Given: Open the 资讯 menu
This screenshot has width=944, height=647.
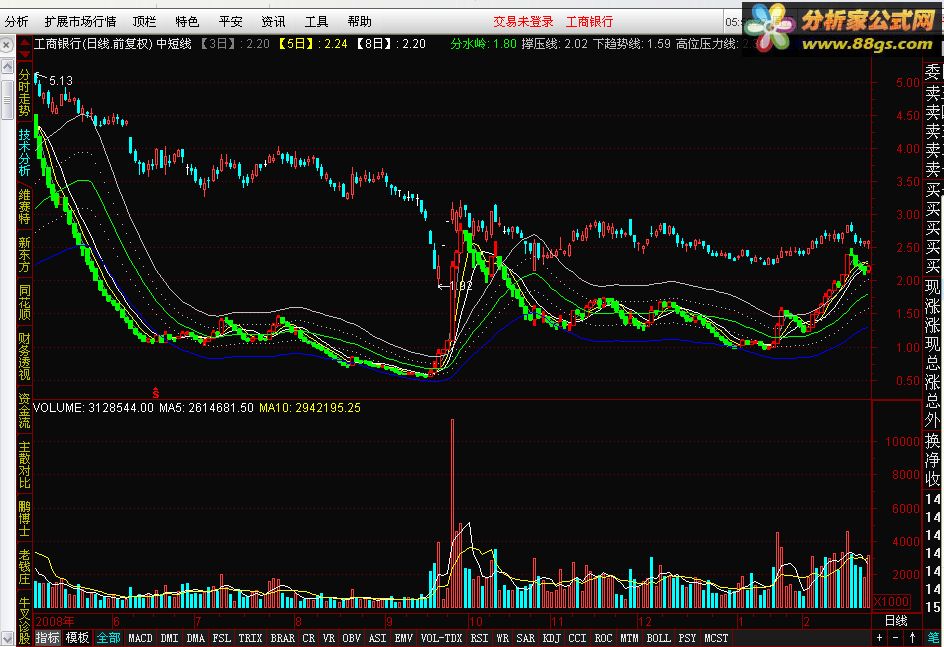Looking at the screenshot, I should click(x=273, y=22).
